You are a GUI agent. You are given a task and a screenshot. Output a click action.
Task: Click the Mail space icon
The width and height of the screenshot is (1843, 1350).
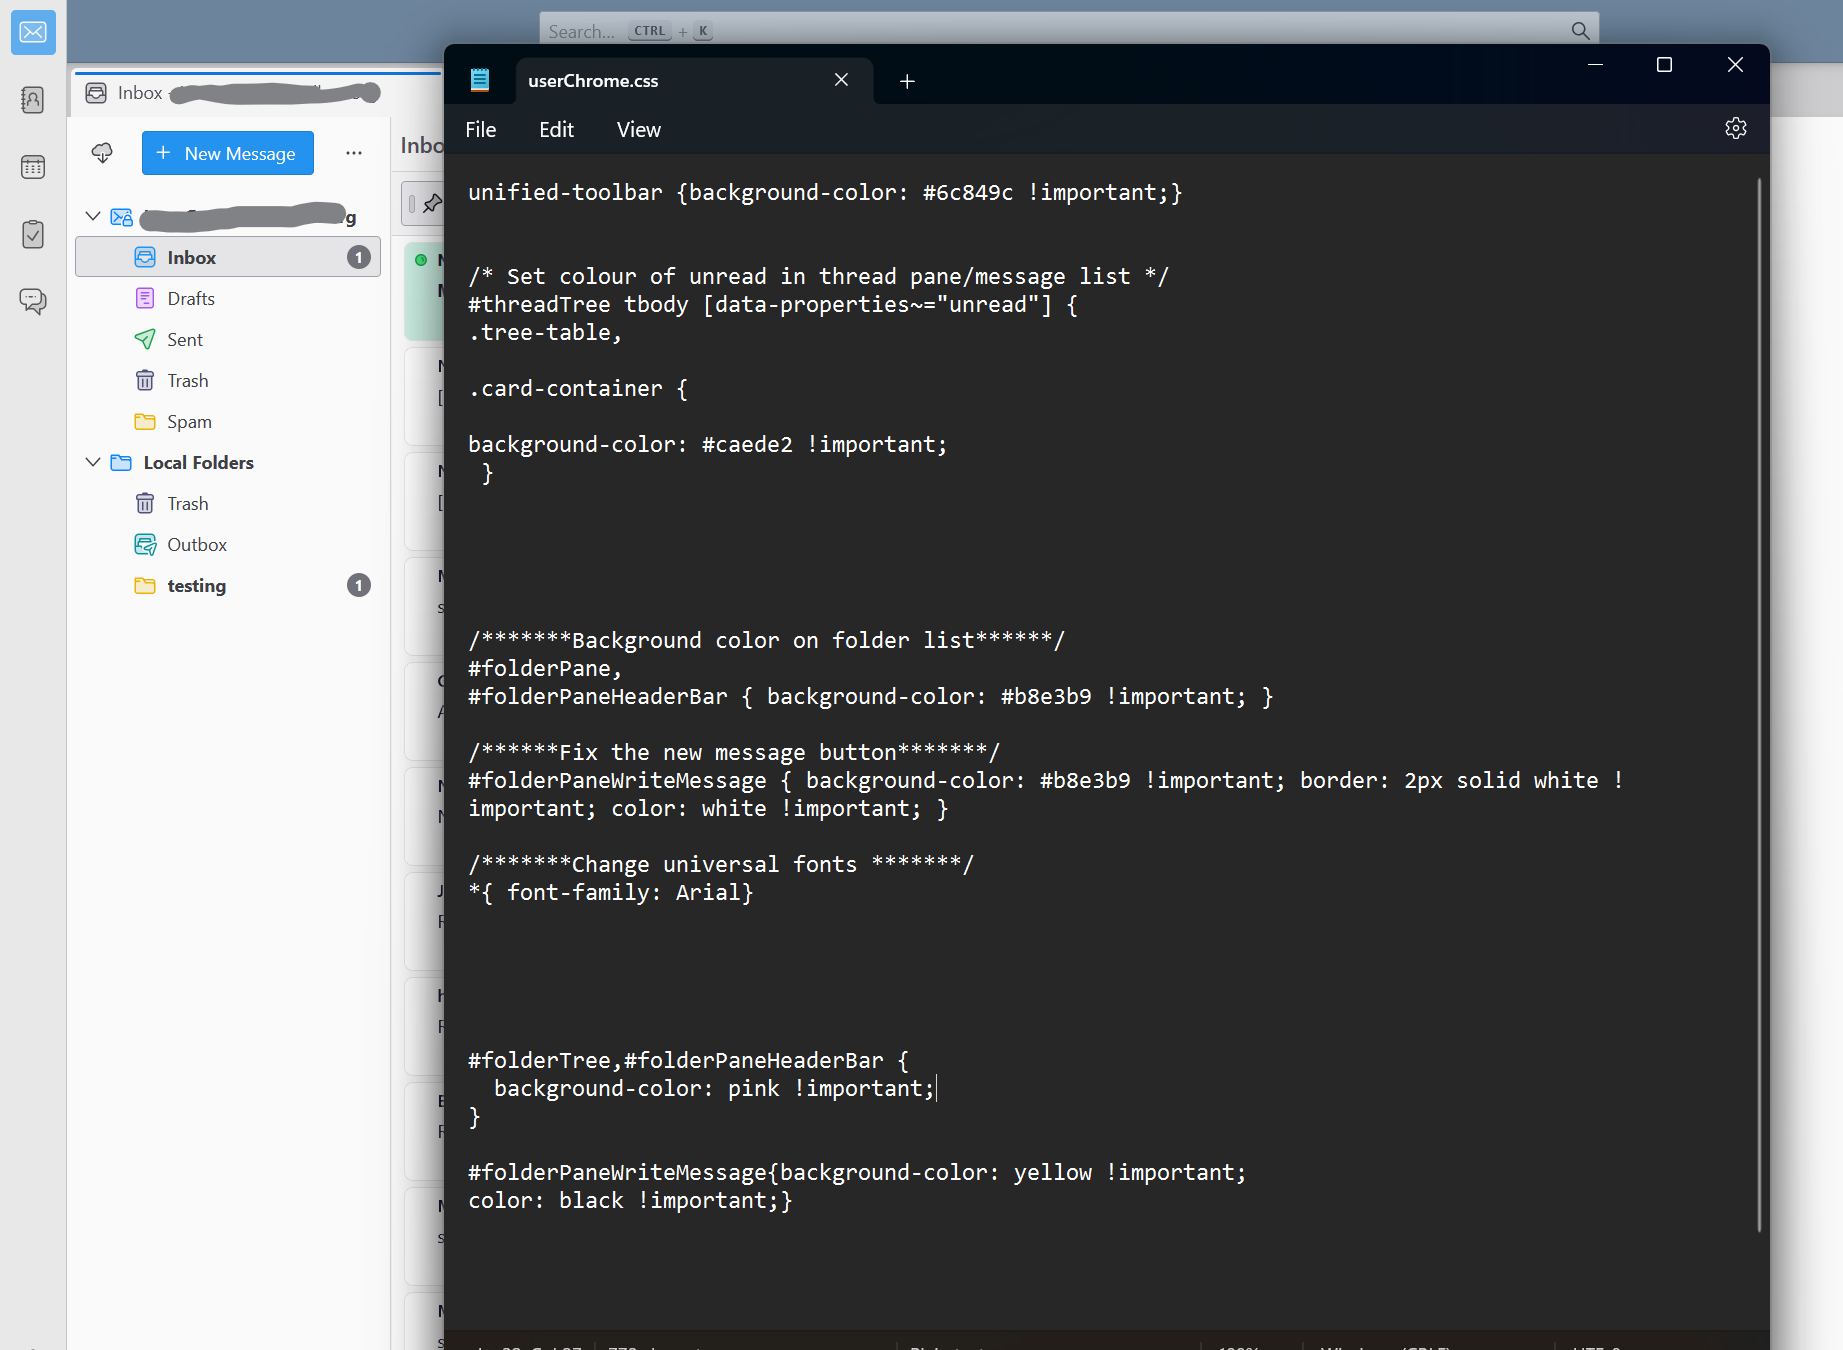coord(33,33)
